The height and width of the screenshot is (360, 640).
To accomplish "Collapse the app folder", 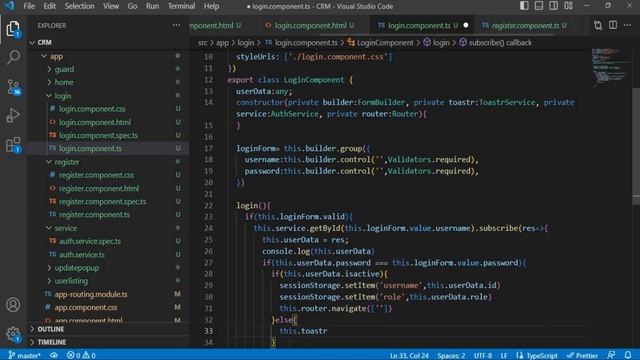I will coord(108,56).
